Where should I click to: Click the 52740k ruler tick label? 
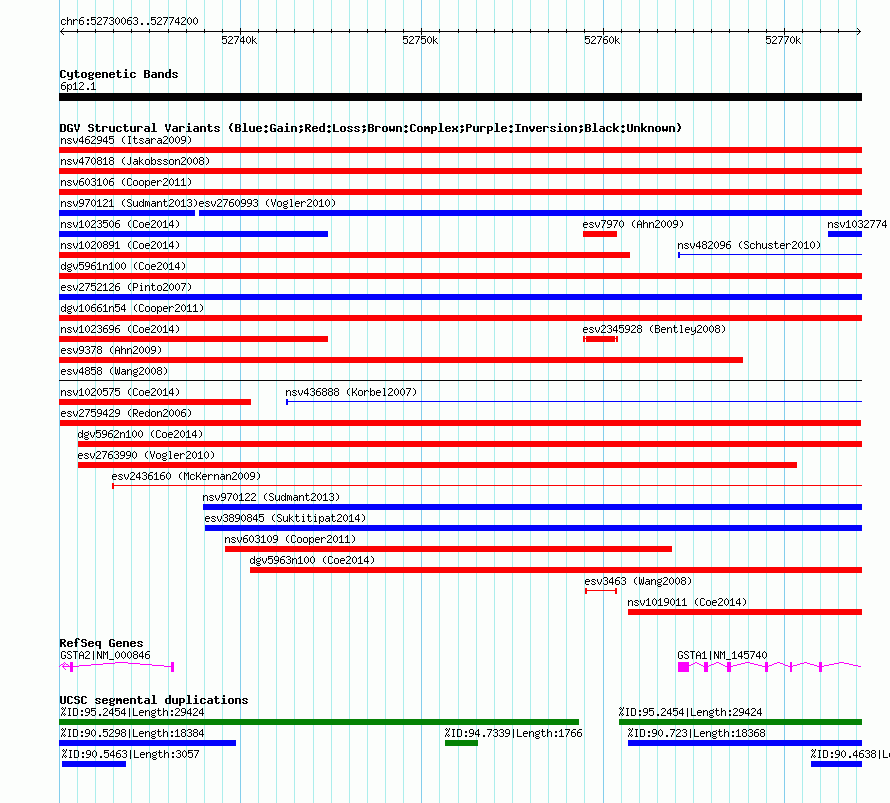pos(239,40)
